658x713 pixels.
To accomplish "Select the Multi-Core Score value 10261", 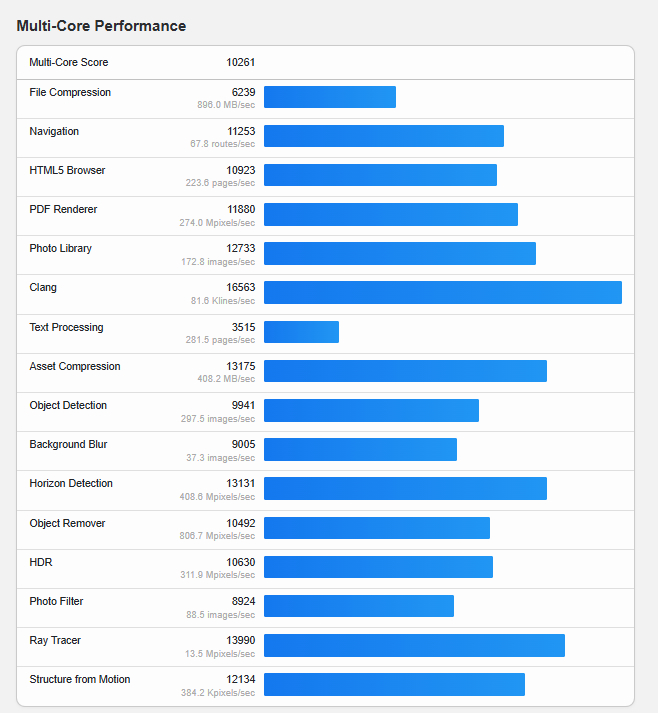I will 240,62.
